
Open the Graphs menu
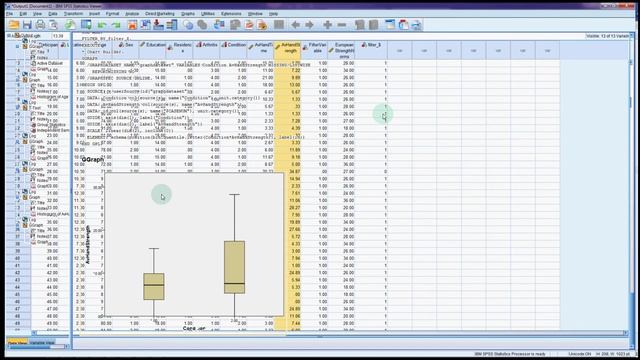(x=188, y=13)
